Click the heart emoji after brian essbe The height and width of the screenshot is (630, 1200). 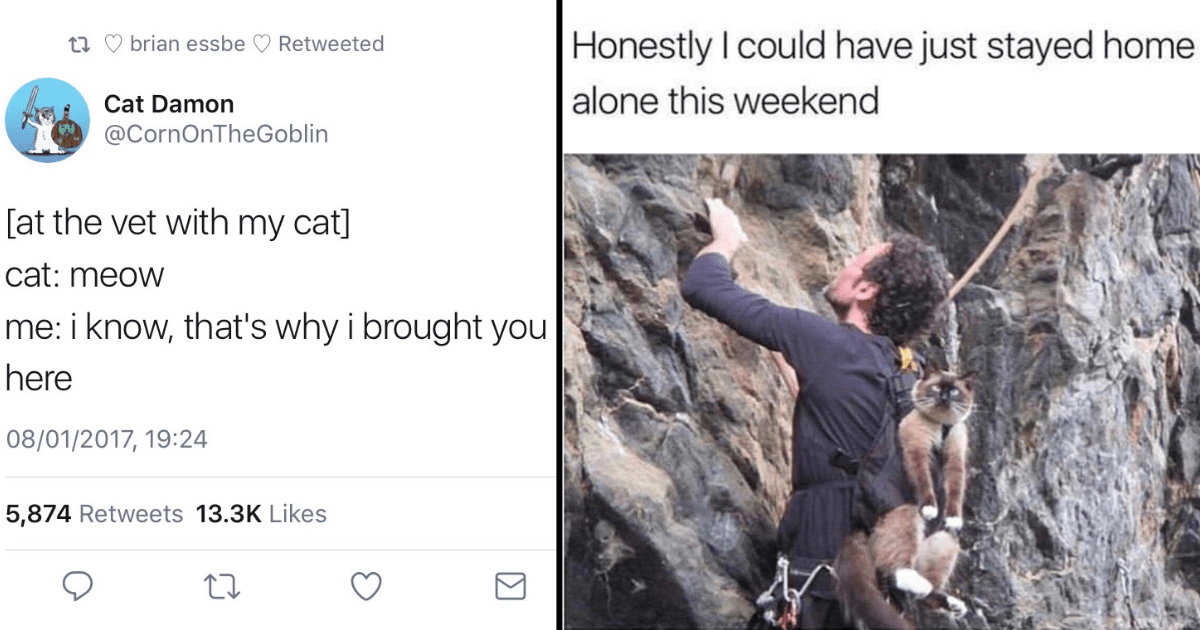click(262, 44)
